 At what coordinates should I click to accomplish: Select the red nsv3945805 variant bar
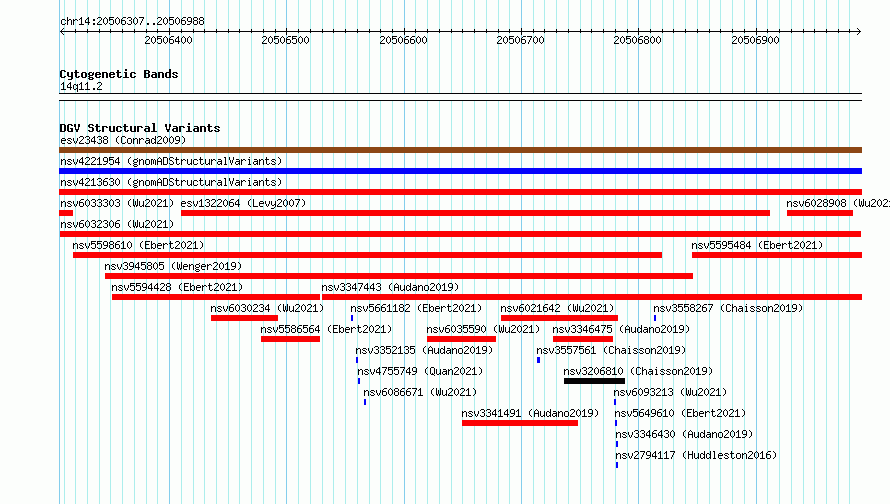tap(399, 276)
